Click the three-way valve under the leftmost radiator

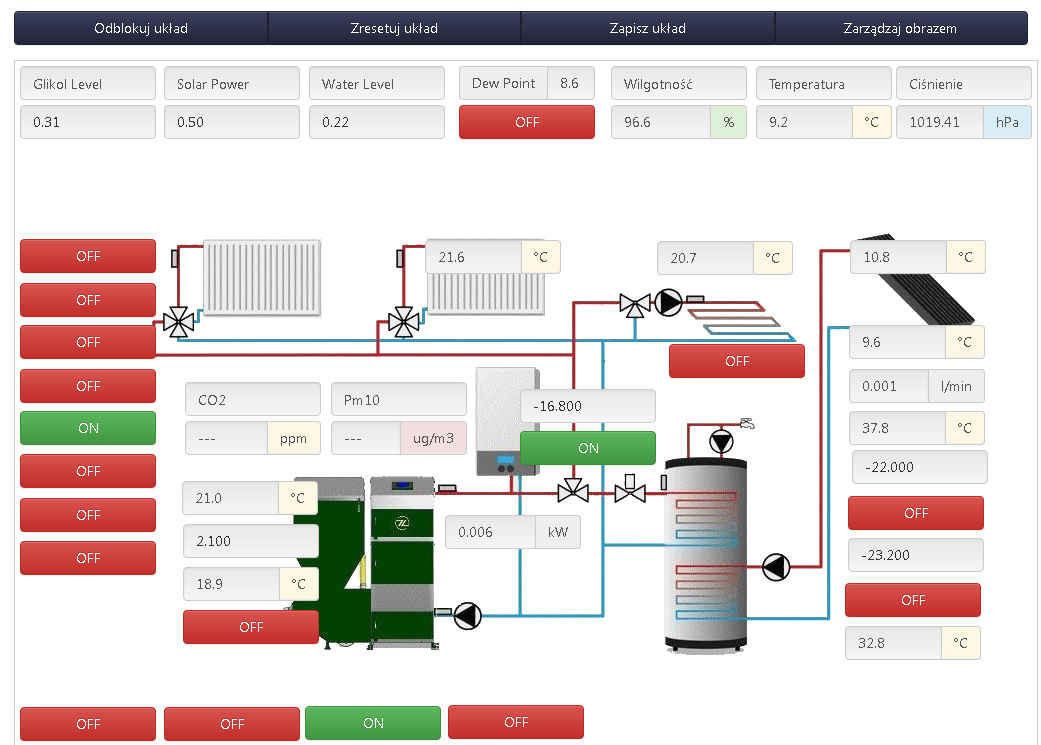click(x=178, y=322)
